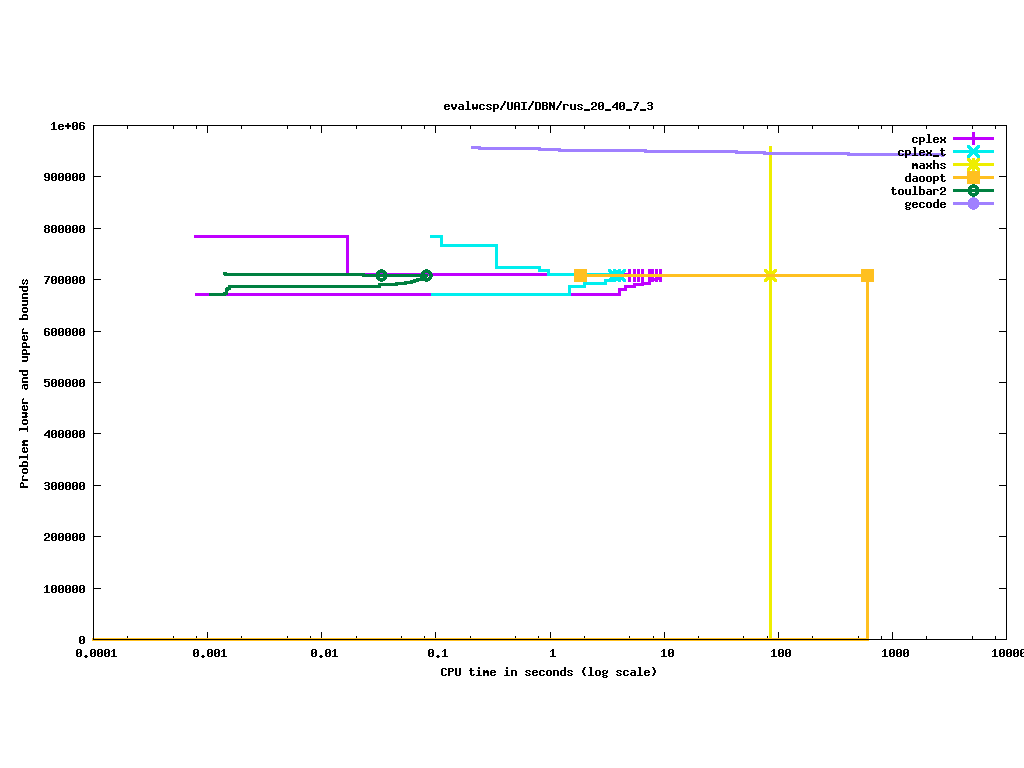Select the toulbar2 legend text label

click(918, 191)
